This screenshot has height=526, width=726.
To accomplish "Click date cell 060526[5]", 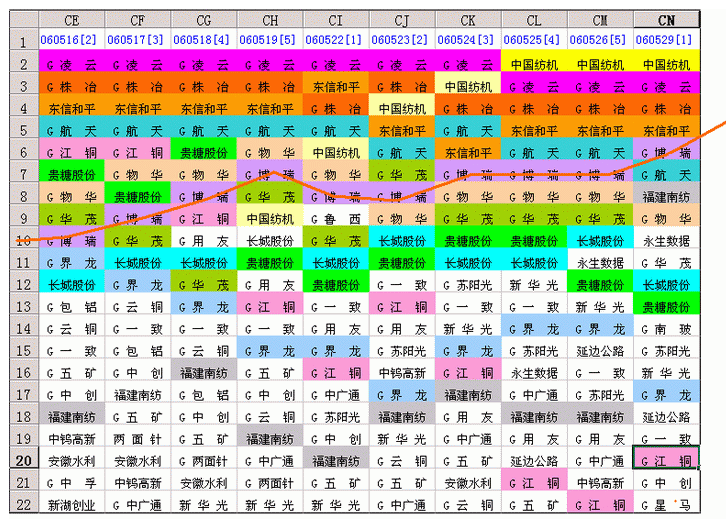I will (600, 40).
